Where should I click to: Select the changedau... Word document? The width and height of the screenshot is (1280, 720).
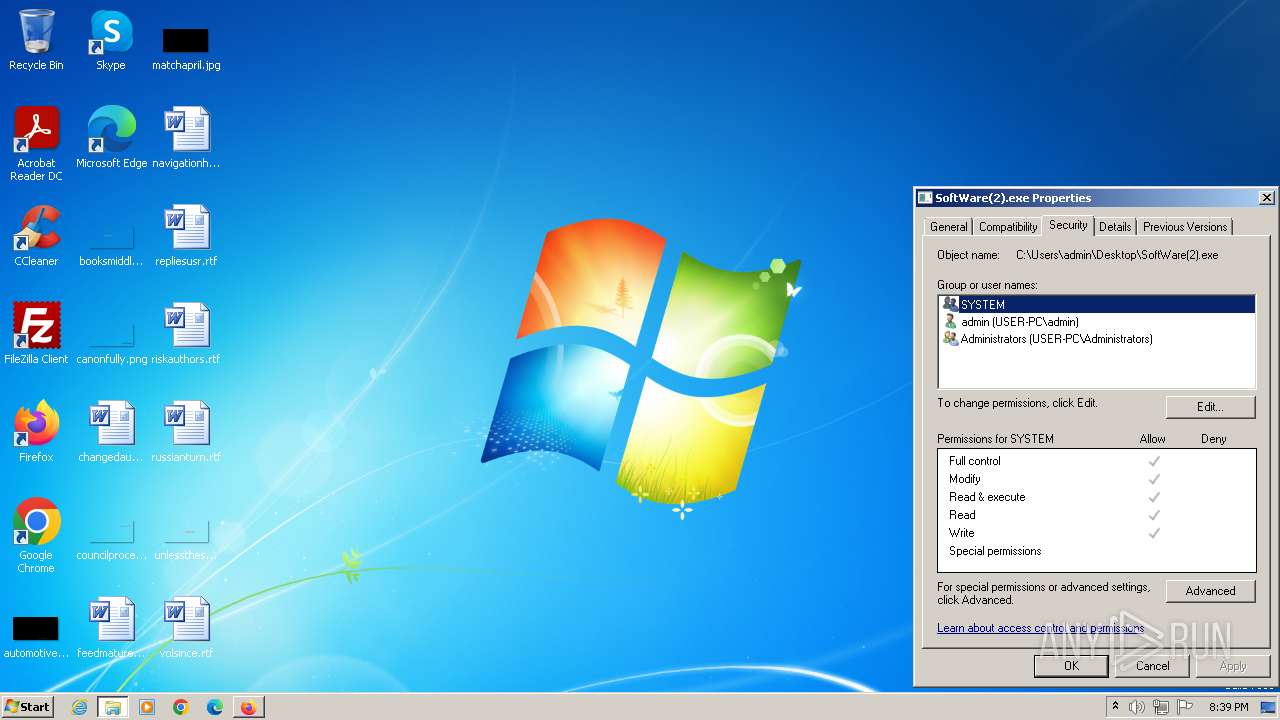pos(111,431)
